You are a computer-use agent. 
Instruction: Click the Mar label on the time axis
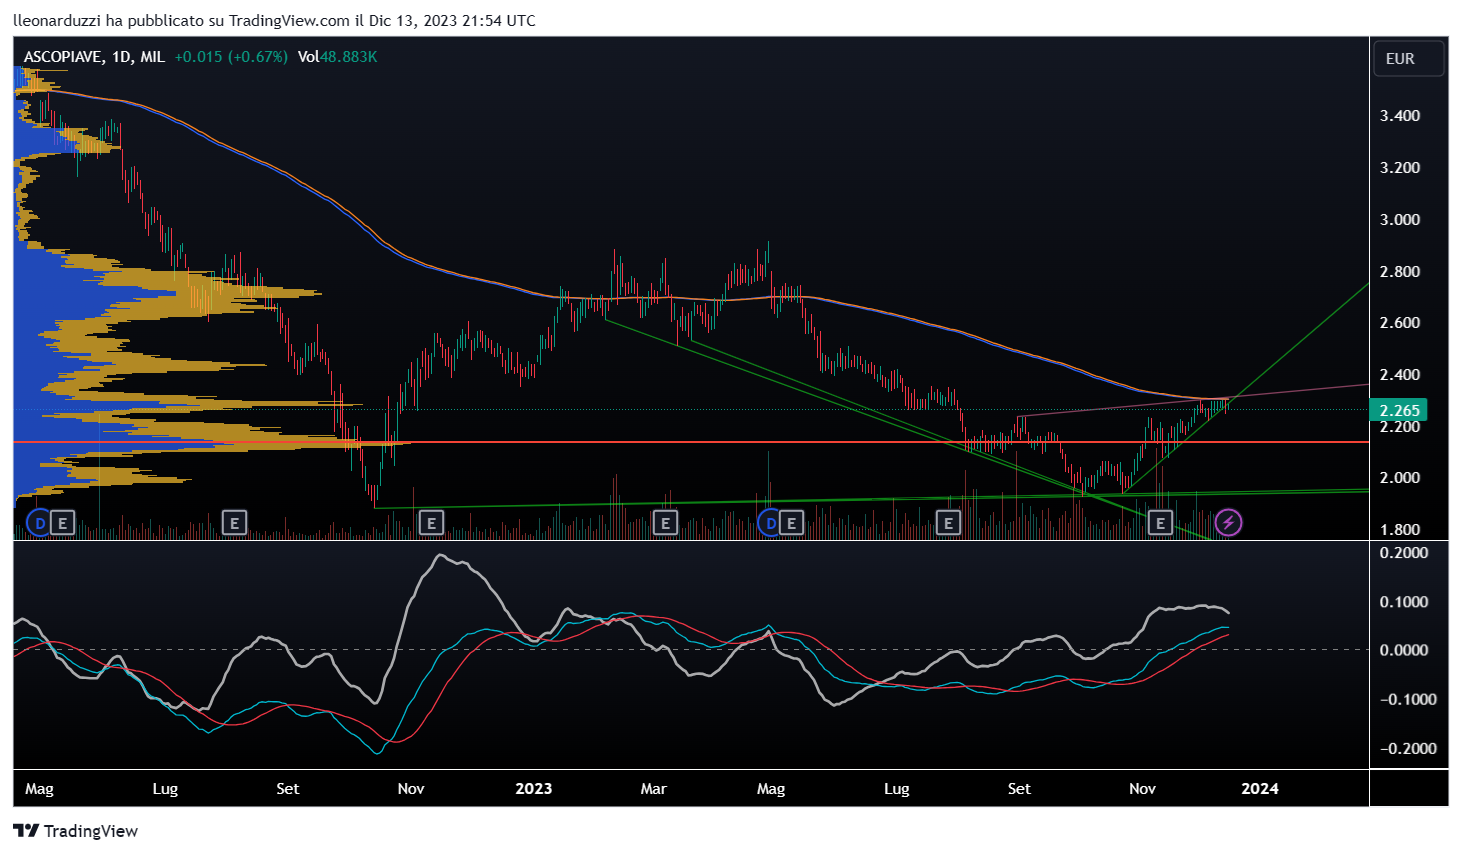pyautogui.click(x=654, y=789)
